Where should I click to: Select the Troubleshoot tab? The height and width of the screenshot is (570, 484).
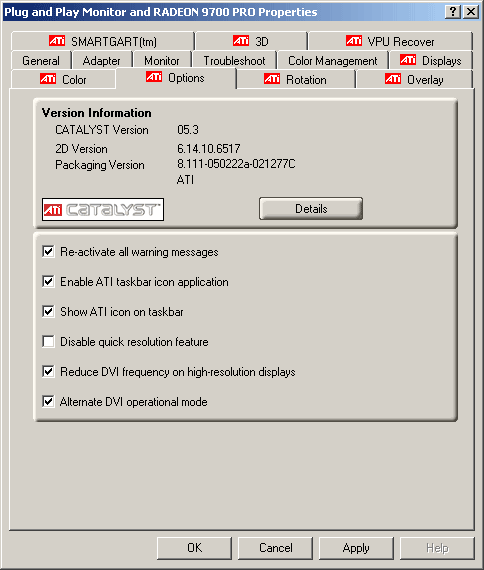click(x=235, y=61)
